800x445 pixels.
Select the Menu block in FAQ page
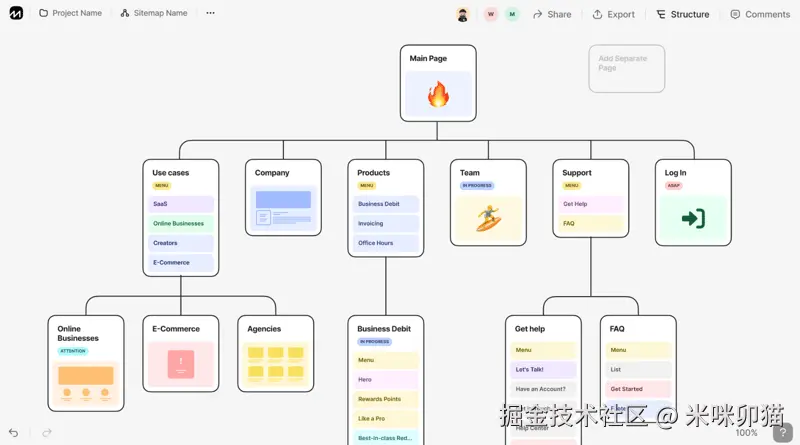pos(638,350)
